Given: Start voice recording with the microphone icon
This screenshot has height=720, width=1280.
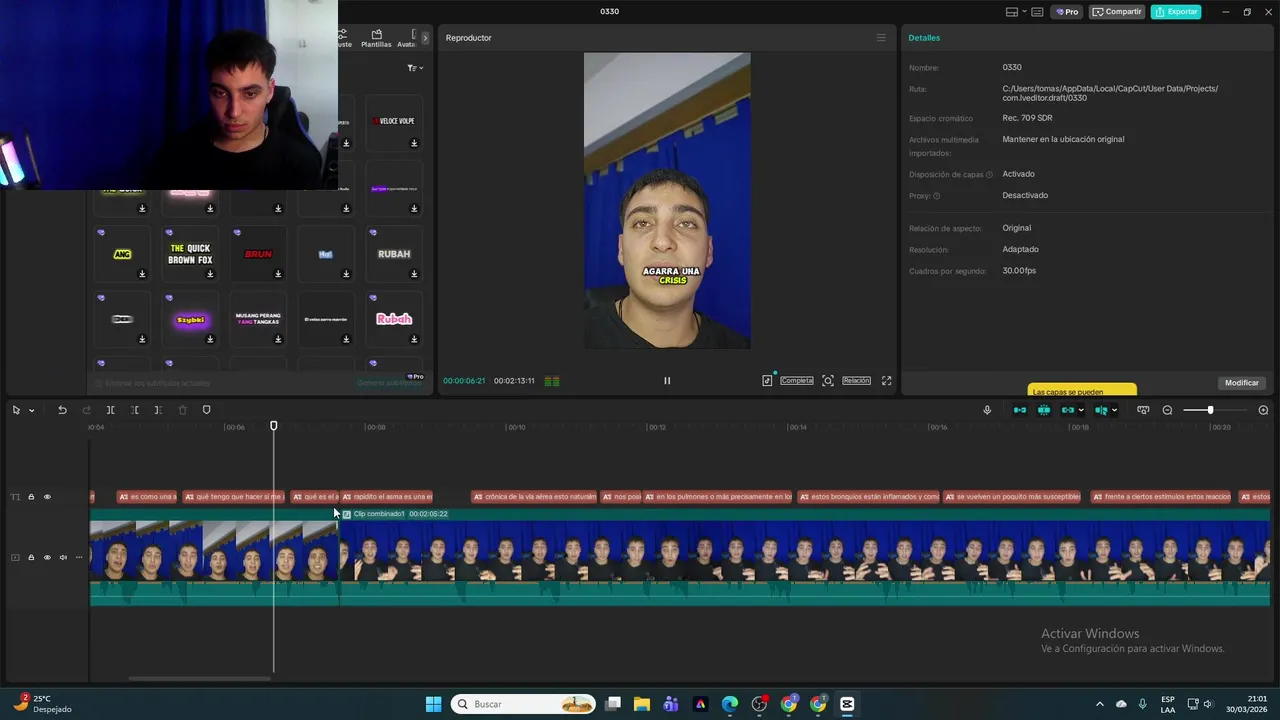Looking at the screenshot, I should pyautogui.click(x=987, y=410).
